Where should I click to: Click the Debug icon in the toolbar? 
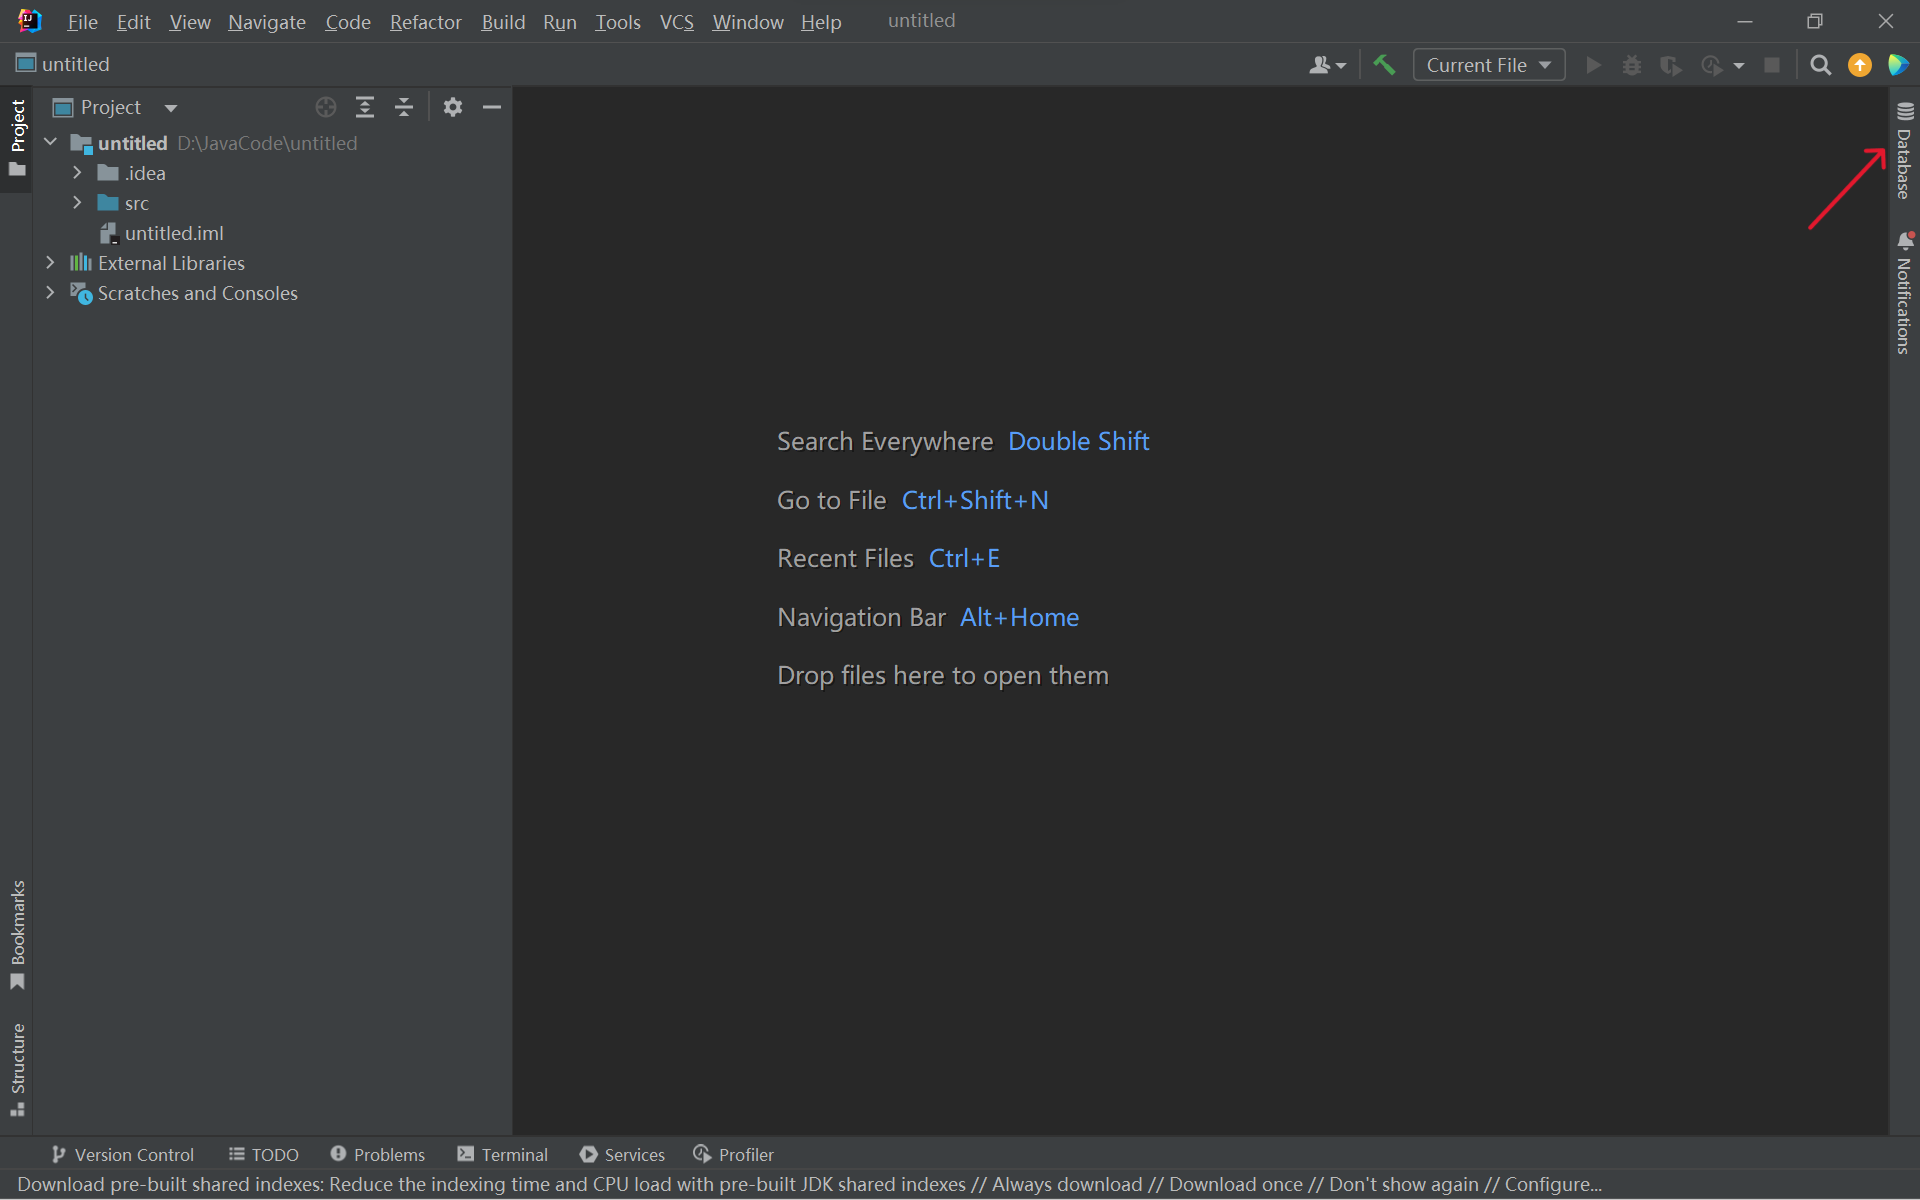1632,64
